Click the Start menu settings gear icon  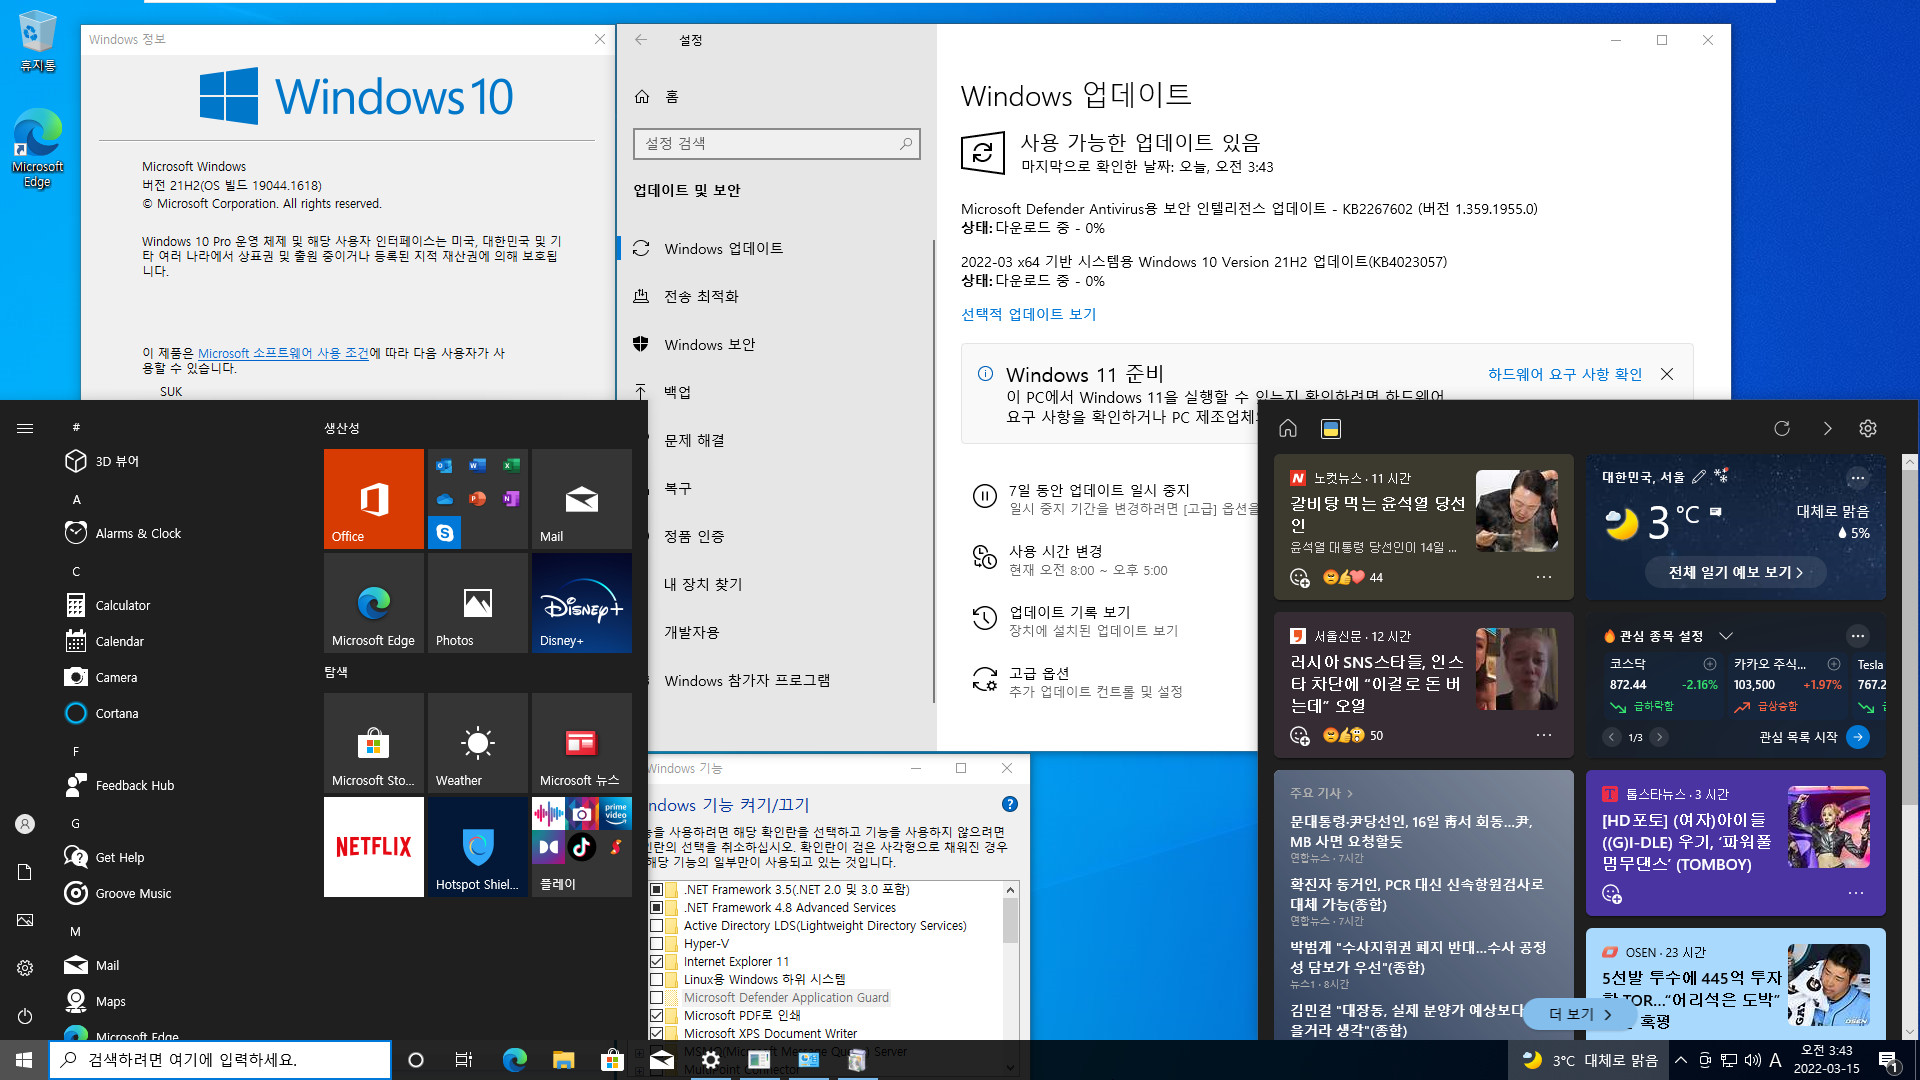[x=25, y=968]
